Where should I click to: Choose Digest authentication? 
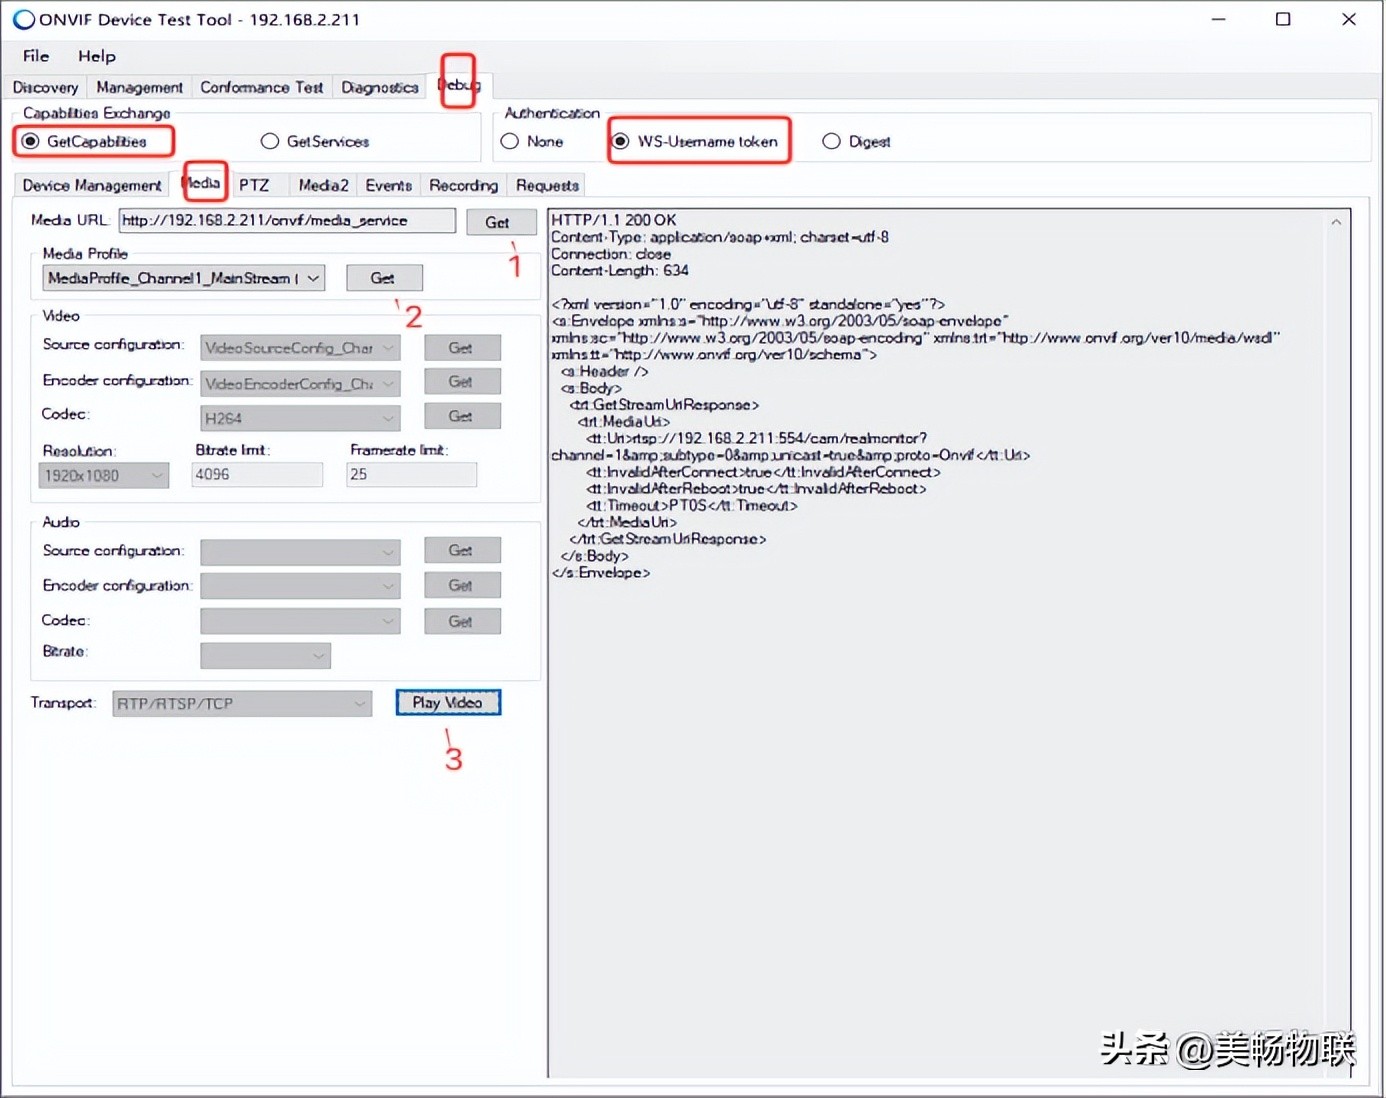point(856,141)
